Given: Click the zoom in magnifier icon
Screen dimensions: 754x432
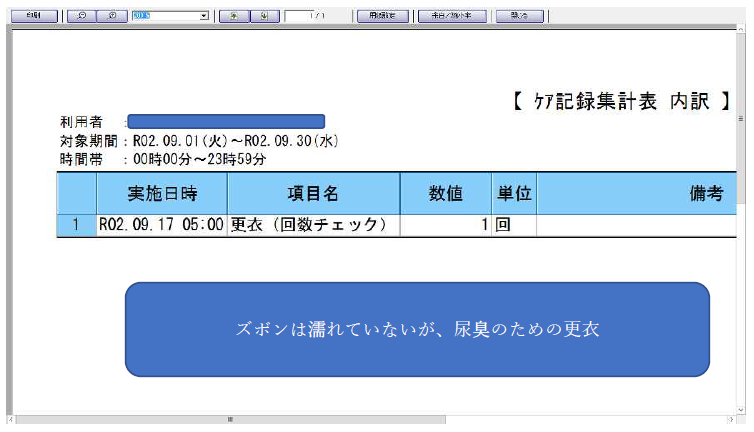Looking at the screenshot, I should pos(113,16).
